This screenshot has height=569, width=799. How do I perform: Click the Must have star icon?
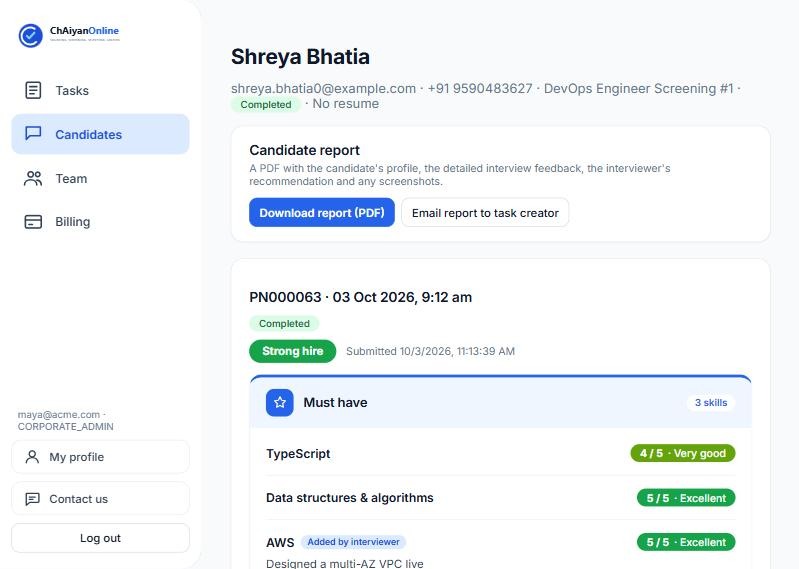[280, 402]
